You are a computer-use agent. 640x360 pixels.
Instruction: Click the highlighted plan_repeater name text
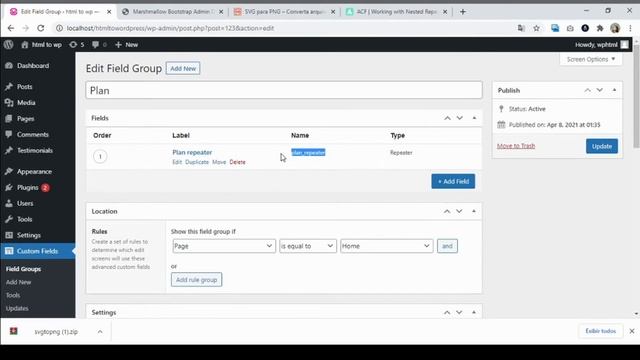tap(308, 152)
